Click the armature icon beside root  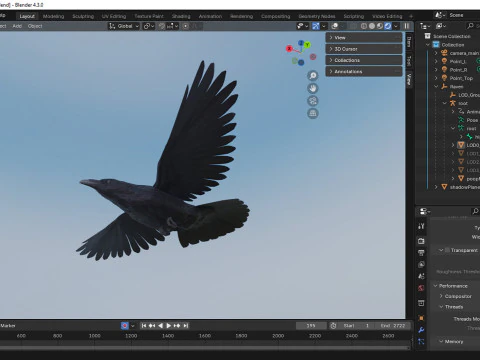[x=452, y=103]
